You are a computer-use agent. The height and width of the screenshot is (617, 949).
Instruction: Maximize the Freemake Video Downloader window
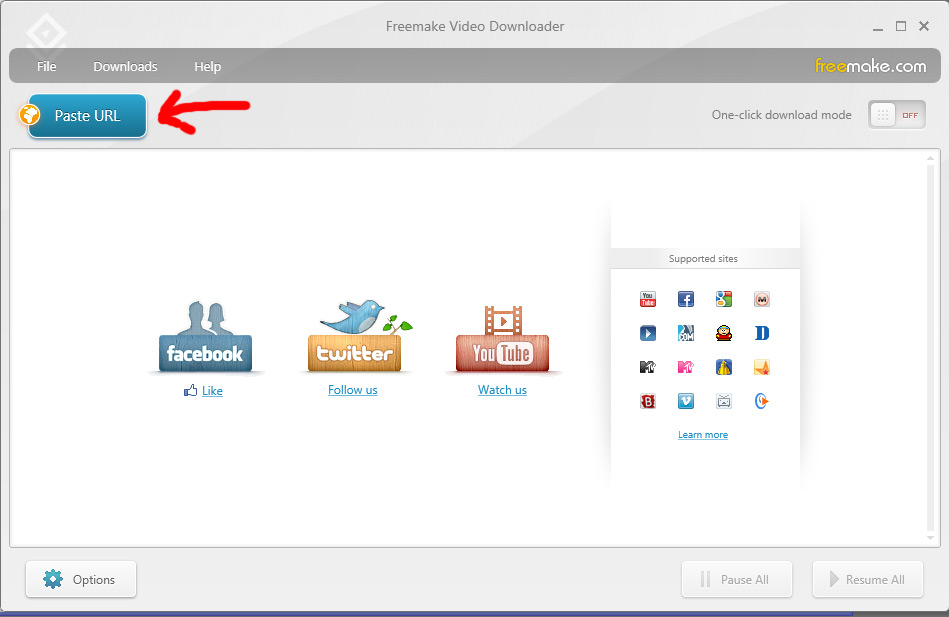click(x=901, y=26)
